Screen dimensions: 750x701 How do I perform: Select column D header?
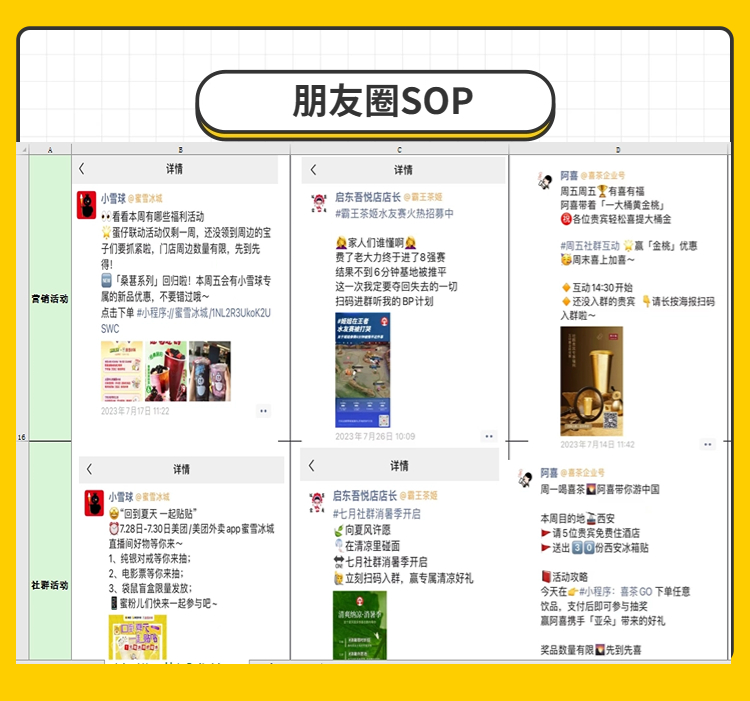pos(618,150)
